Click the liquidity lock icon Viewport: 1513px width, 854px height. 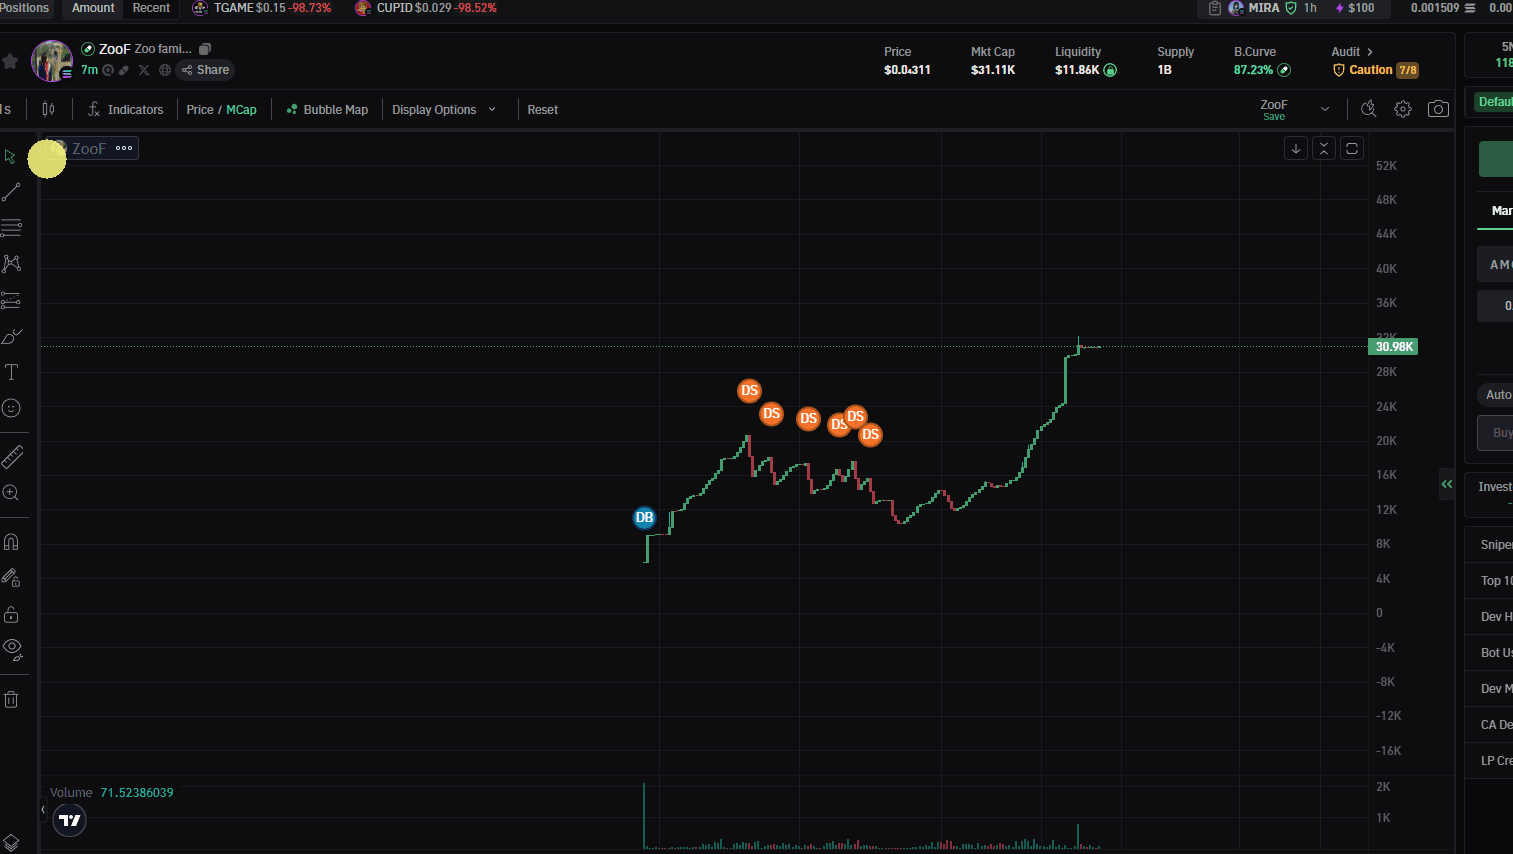(x=1110, y=70)
